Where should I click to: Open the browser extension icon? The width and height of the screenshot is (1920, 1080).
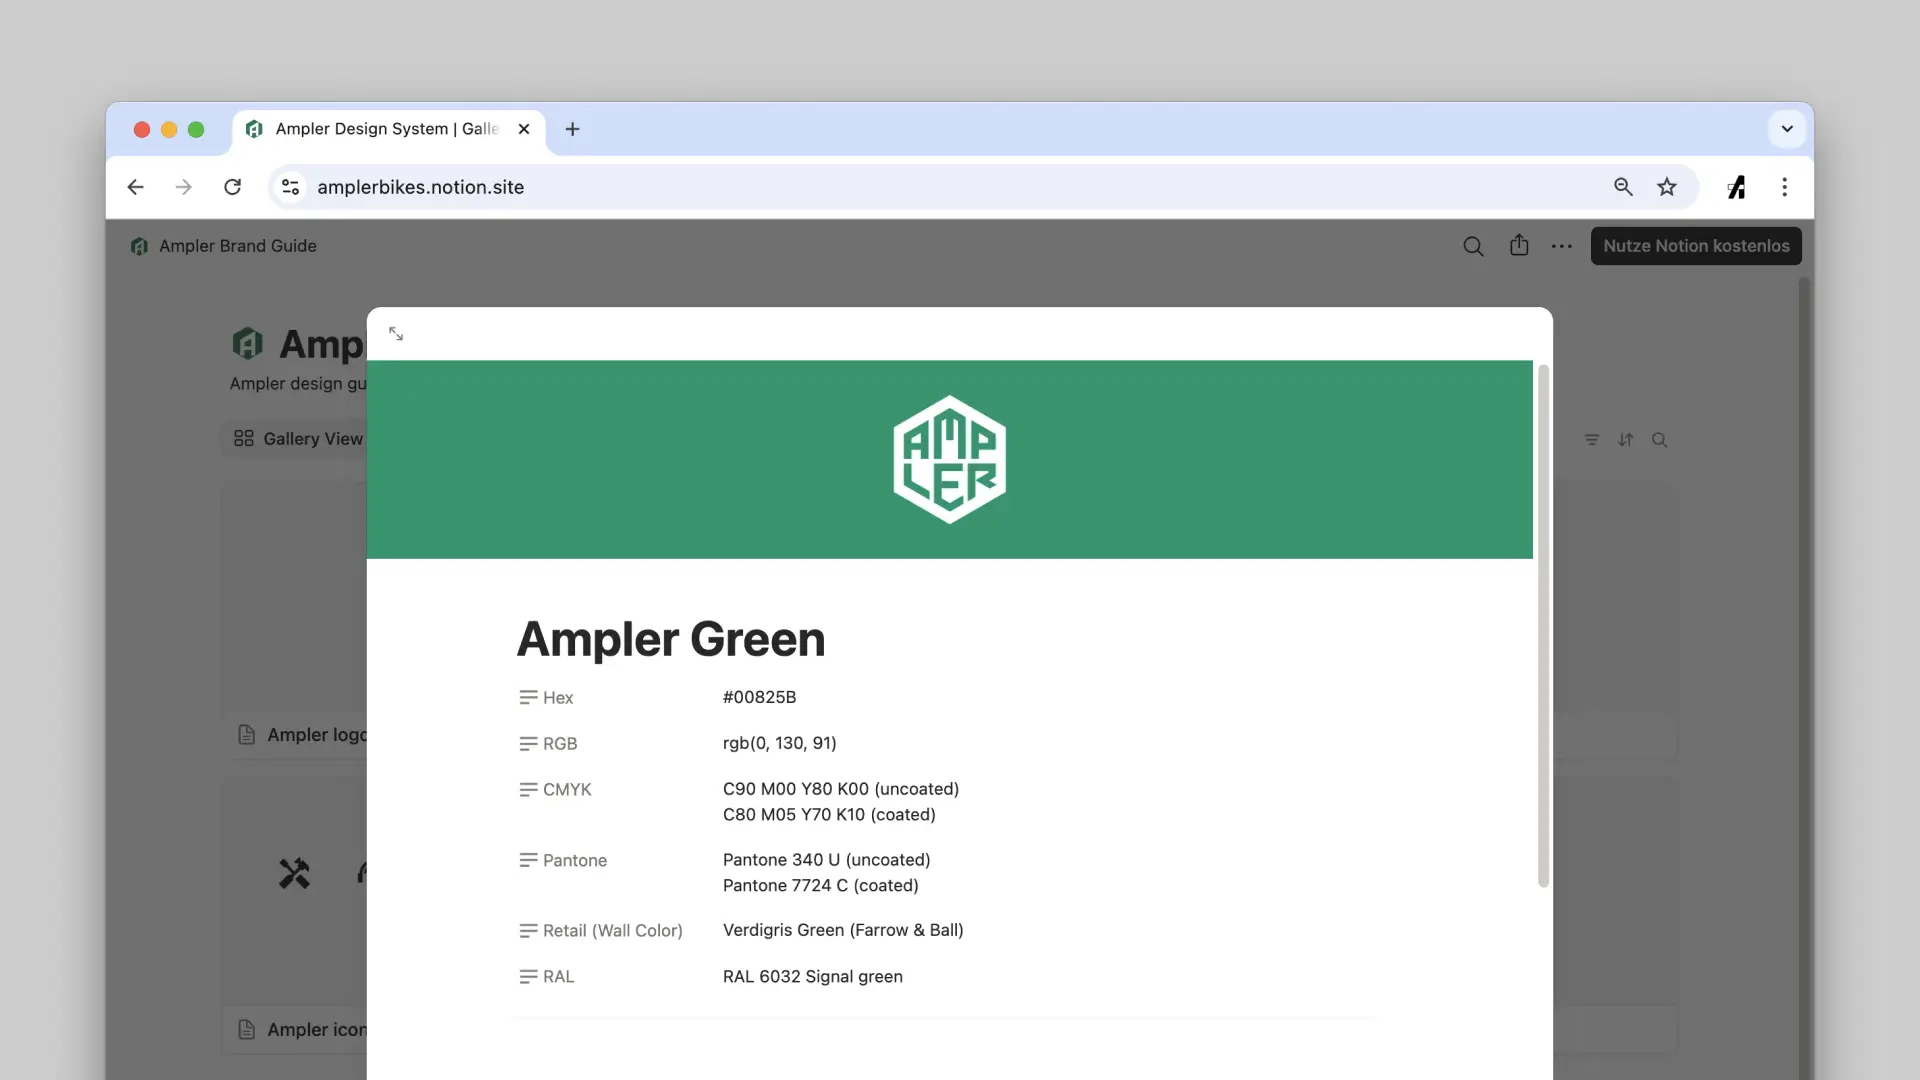(x=1737, y=187)
